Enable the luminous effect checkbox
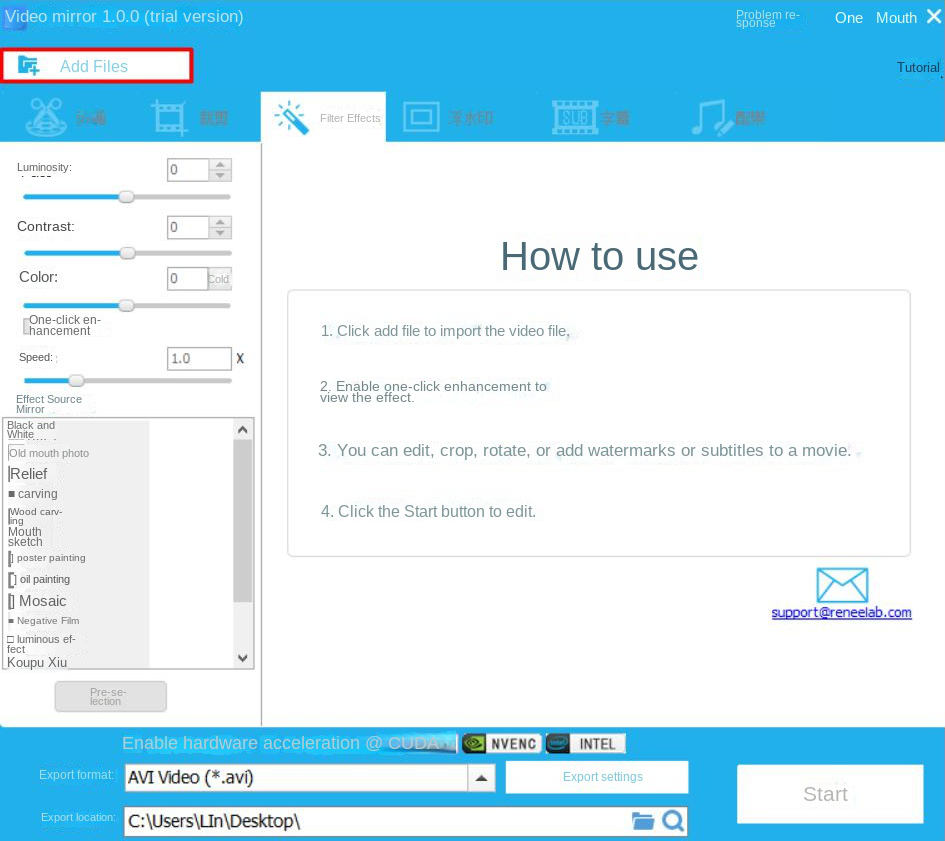Screen dimensions: 945x841 point(10,639)
